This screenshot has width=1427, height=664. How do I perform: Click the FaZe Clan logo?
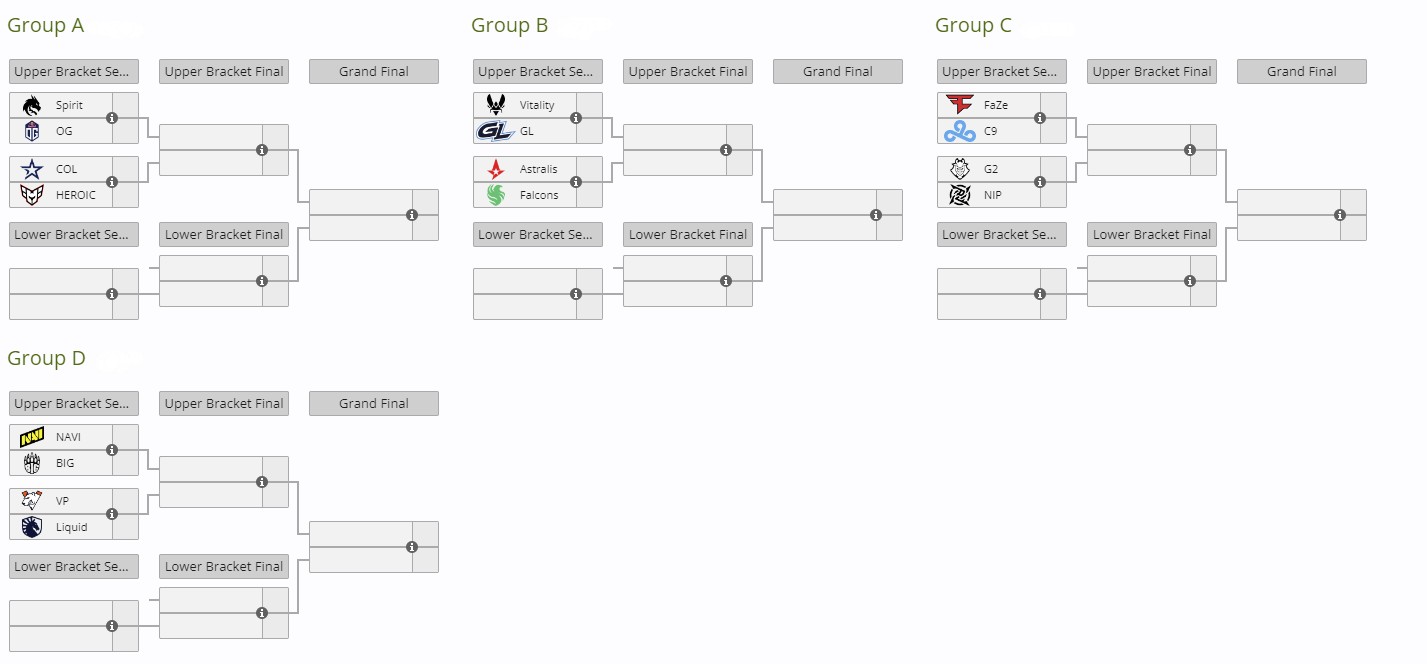(960, 105)
